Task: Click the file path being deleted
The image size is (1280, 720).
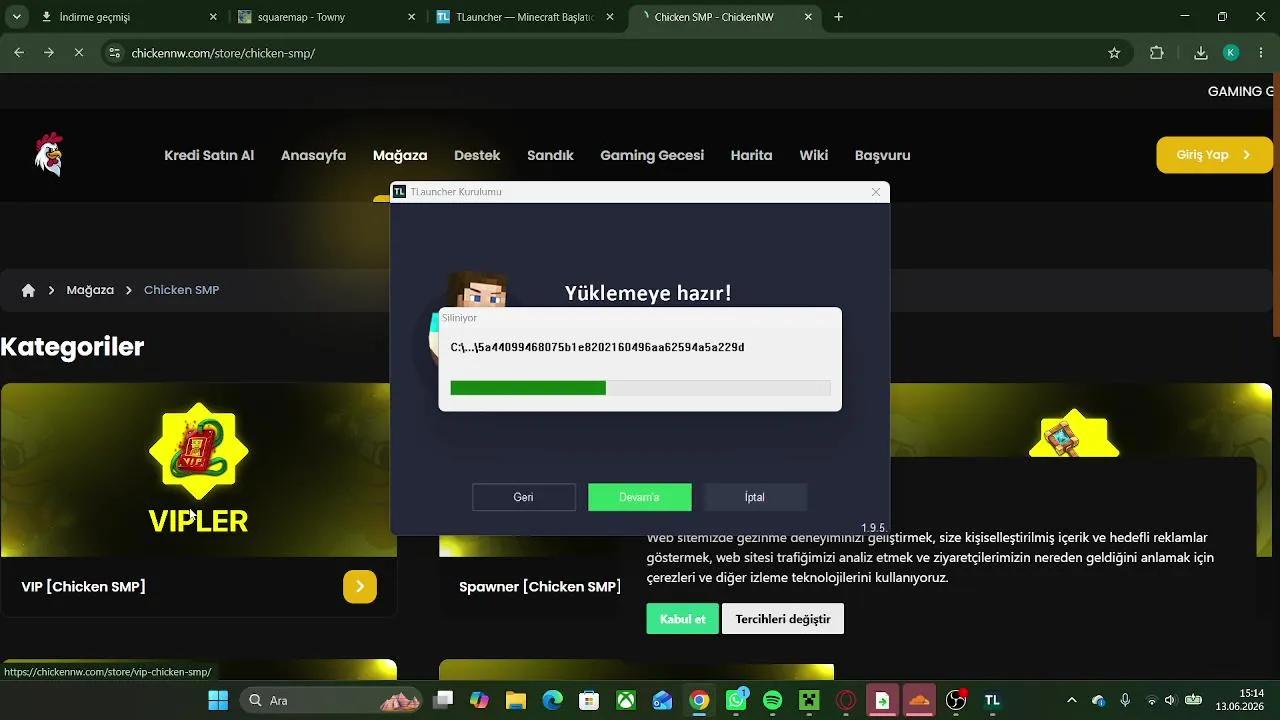Action: tap(597, 348)
